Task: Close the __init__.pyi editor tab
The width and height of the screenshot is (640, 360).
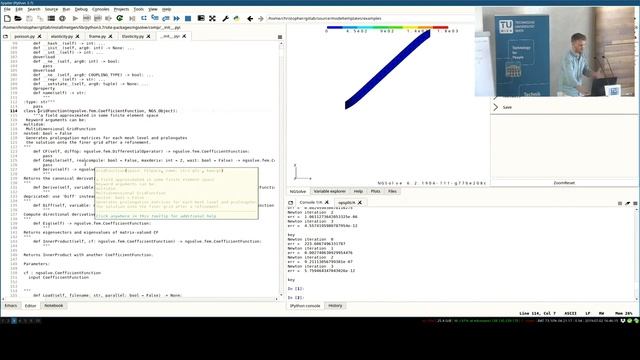Action: tap(184, 36)
